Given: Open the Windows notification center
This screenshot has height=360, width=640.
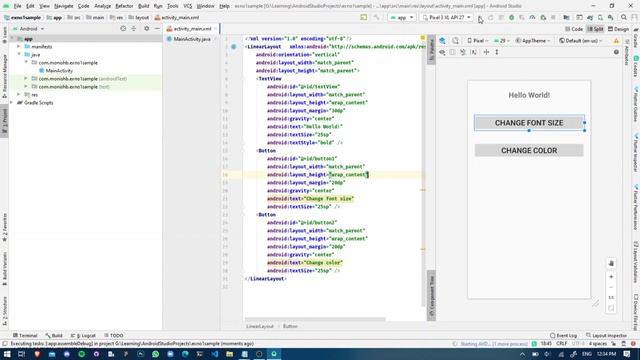Looking at the screenshot, I should click(x=627, y=354).
